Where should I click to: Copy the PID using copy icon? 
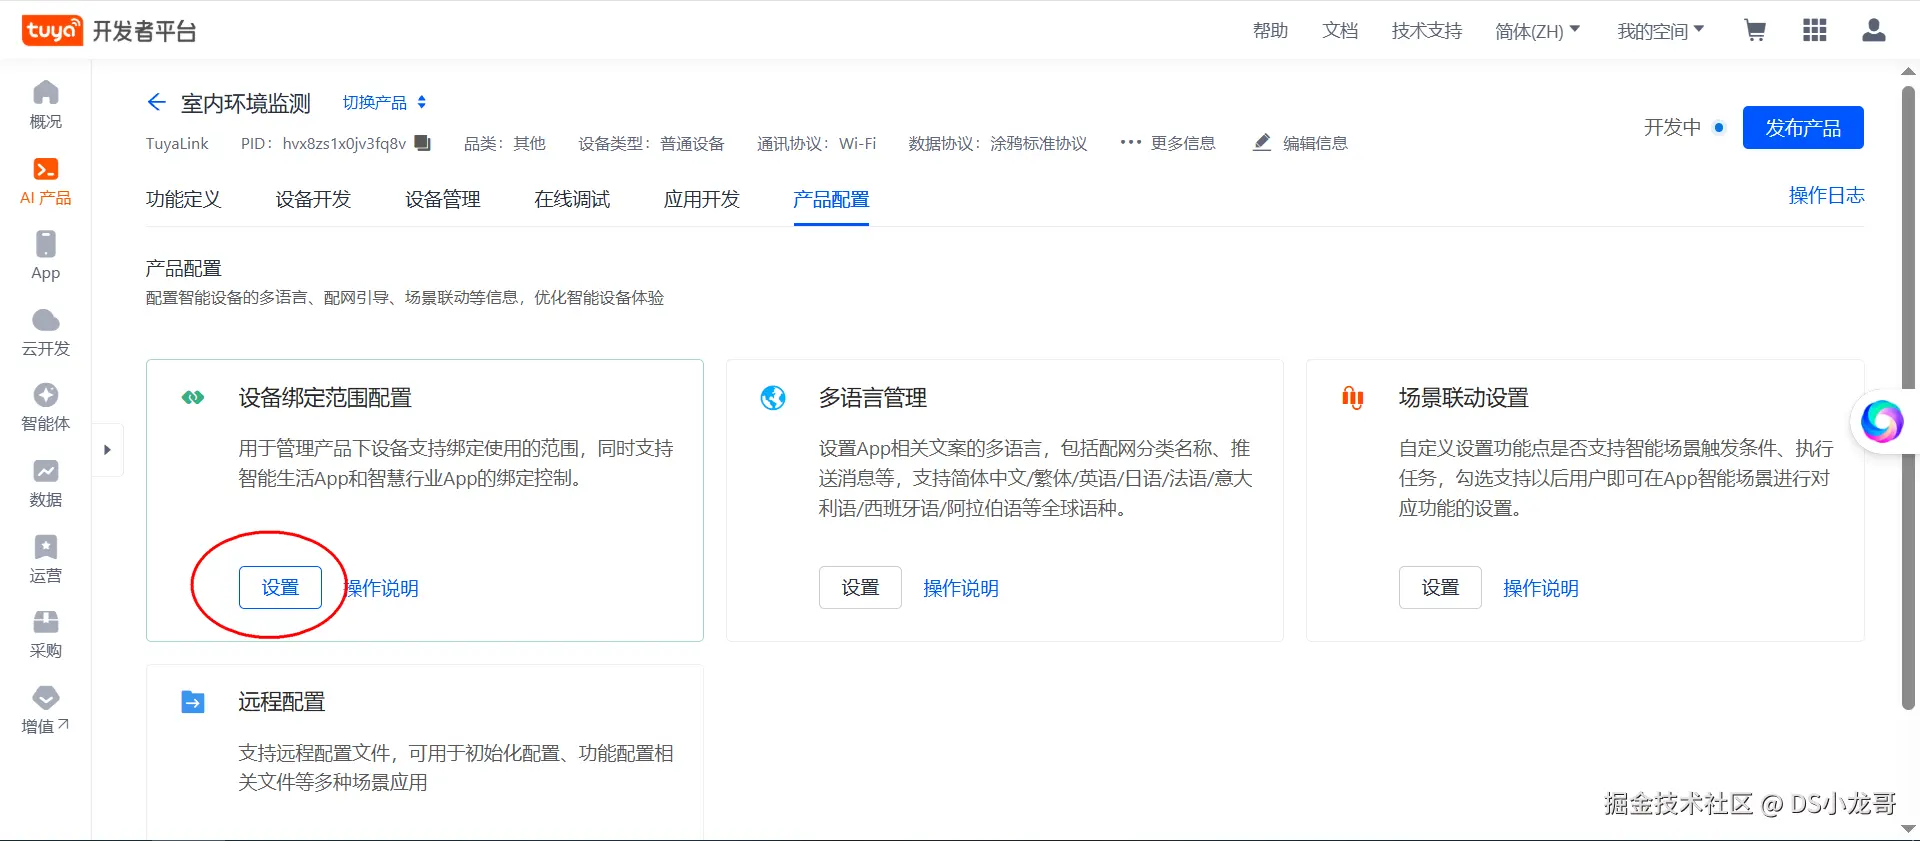(x=423, y=143)
